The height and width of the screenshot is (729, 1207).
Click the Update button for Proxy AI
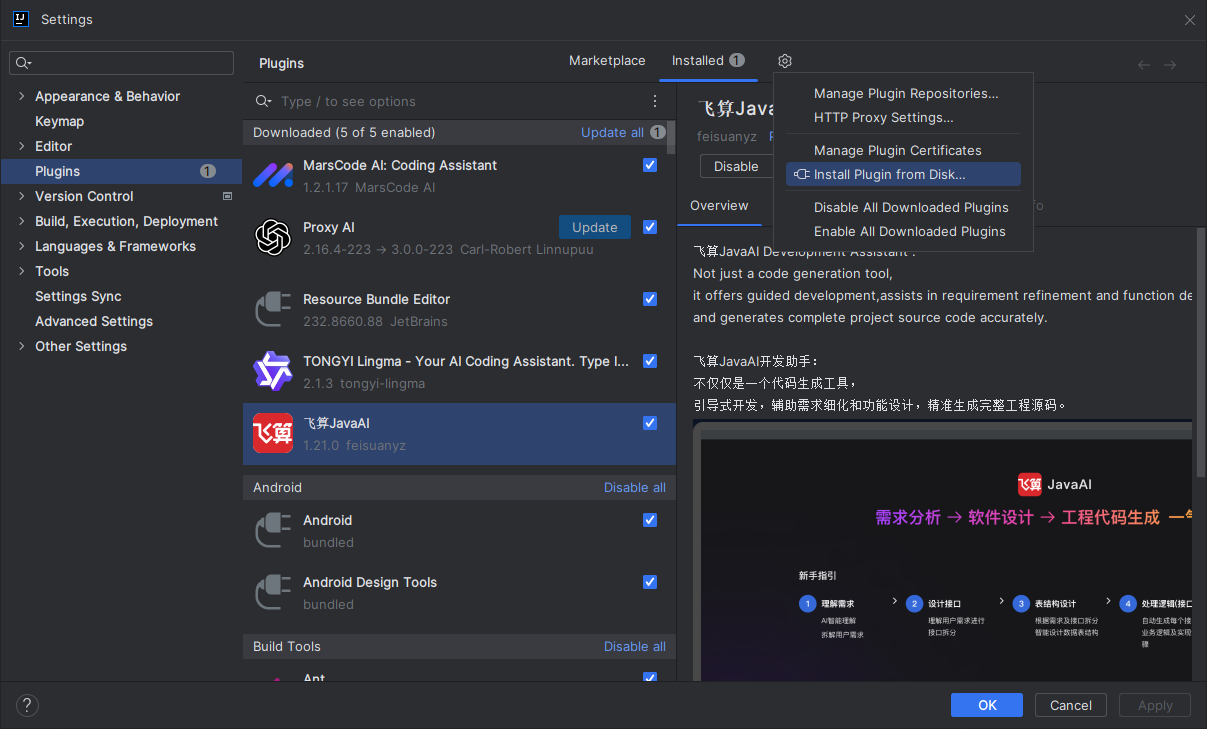(595, 227)
